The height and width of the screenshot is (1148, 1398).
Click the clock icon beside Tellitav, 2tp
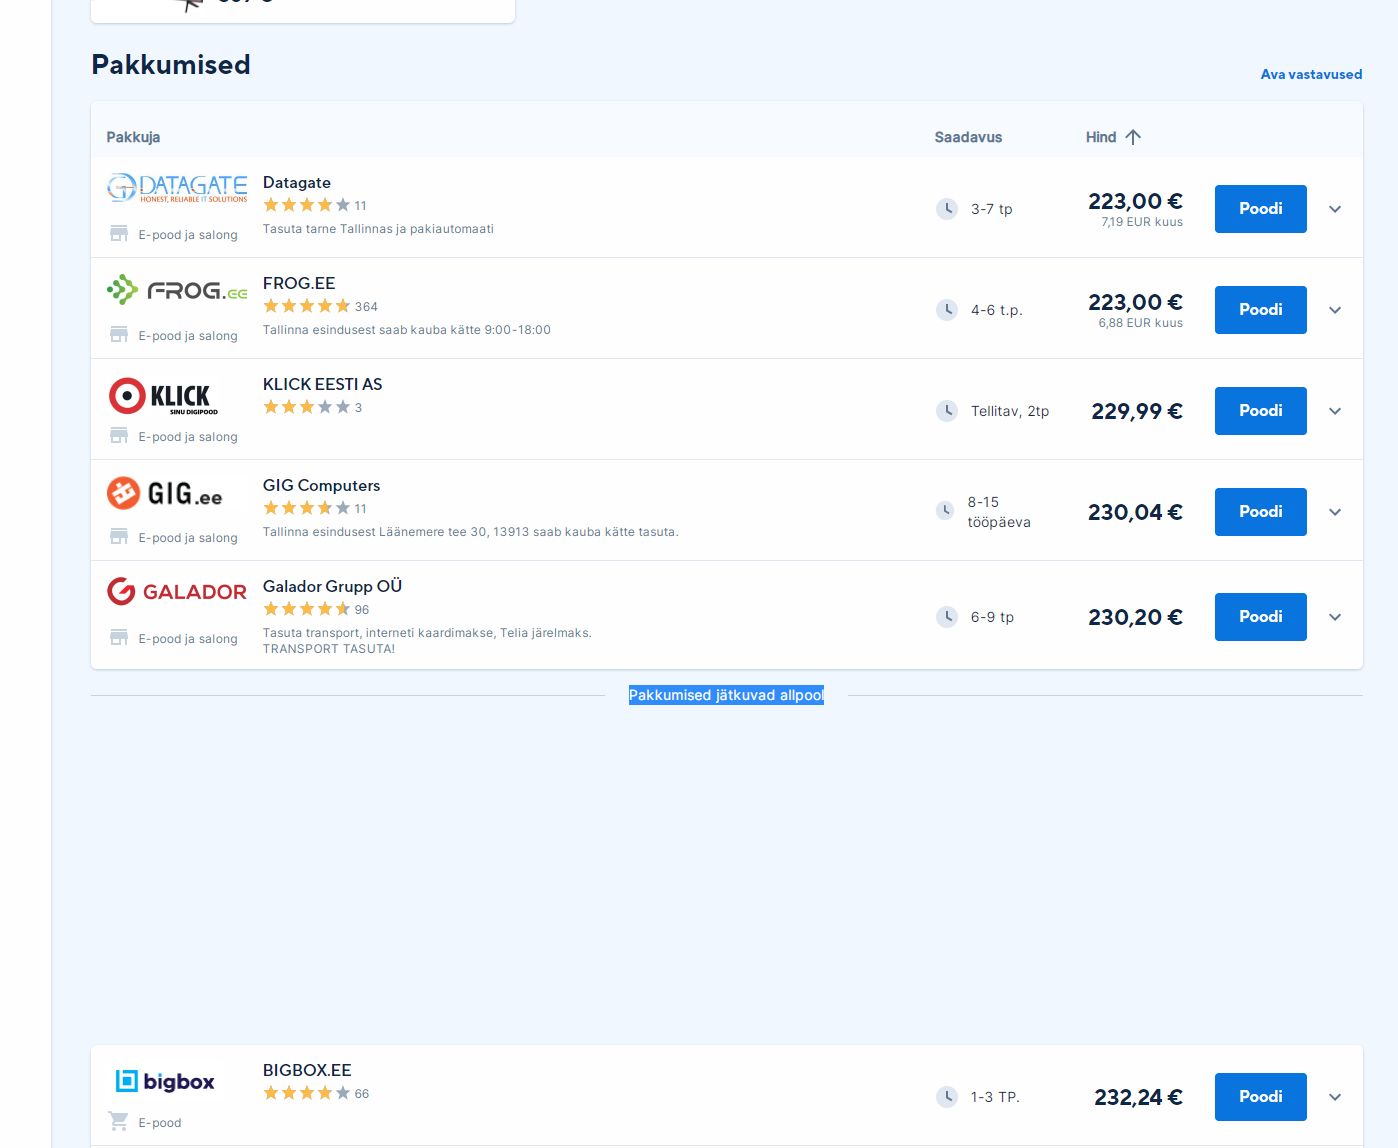[x=946, y=411]
